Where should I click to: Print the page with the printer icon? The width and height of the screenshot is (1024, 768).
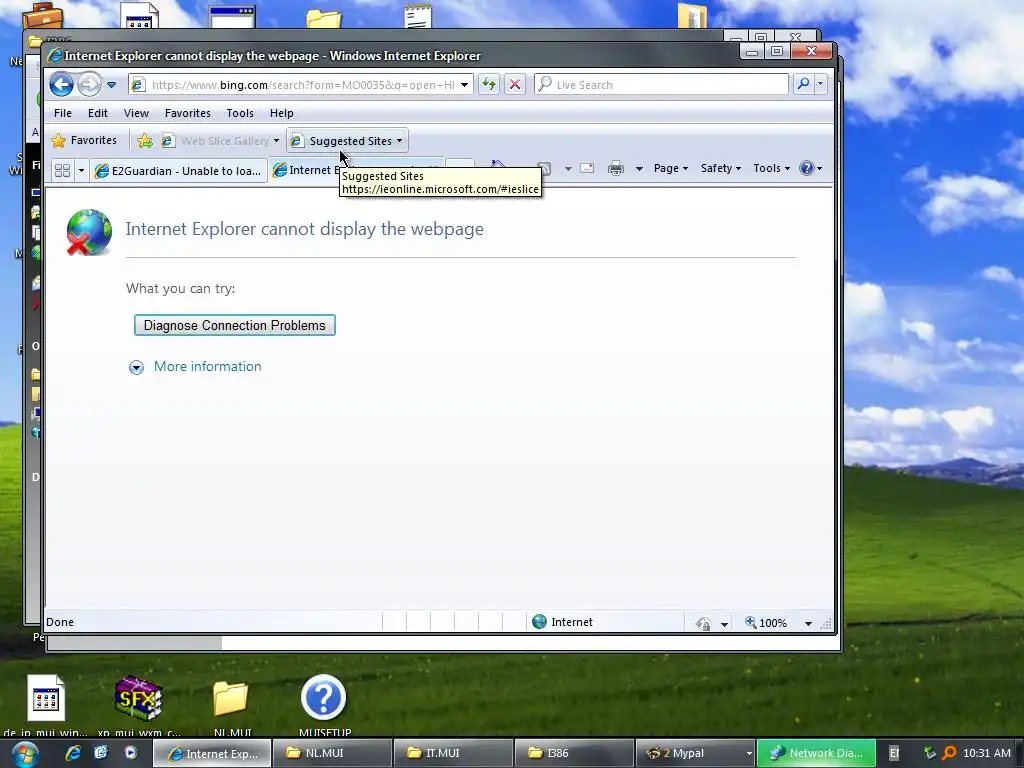pos(616,168)
